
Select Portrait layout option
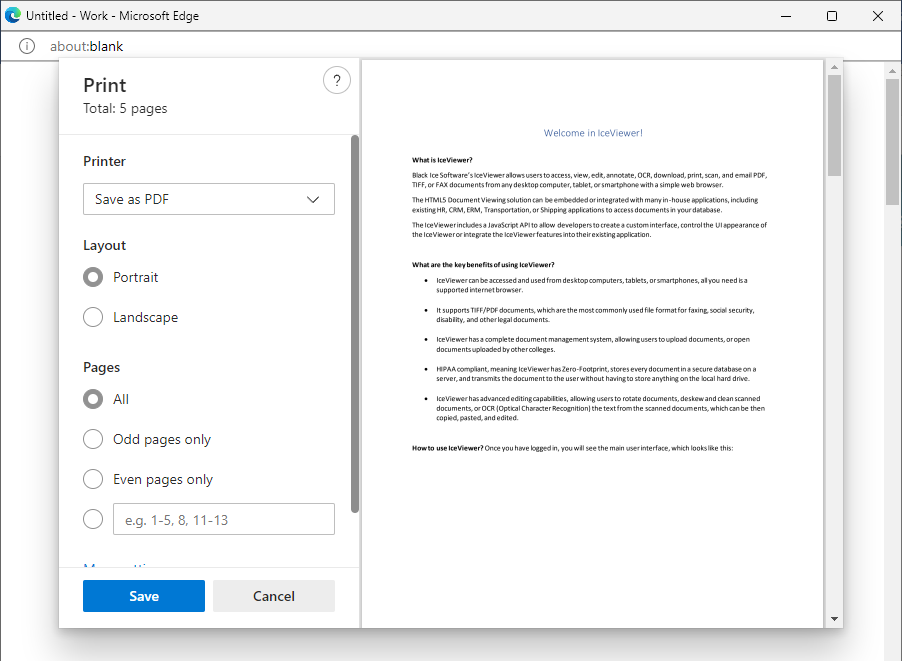[x=93, y=277]
